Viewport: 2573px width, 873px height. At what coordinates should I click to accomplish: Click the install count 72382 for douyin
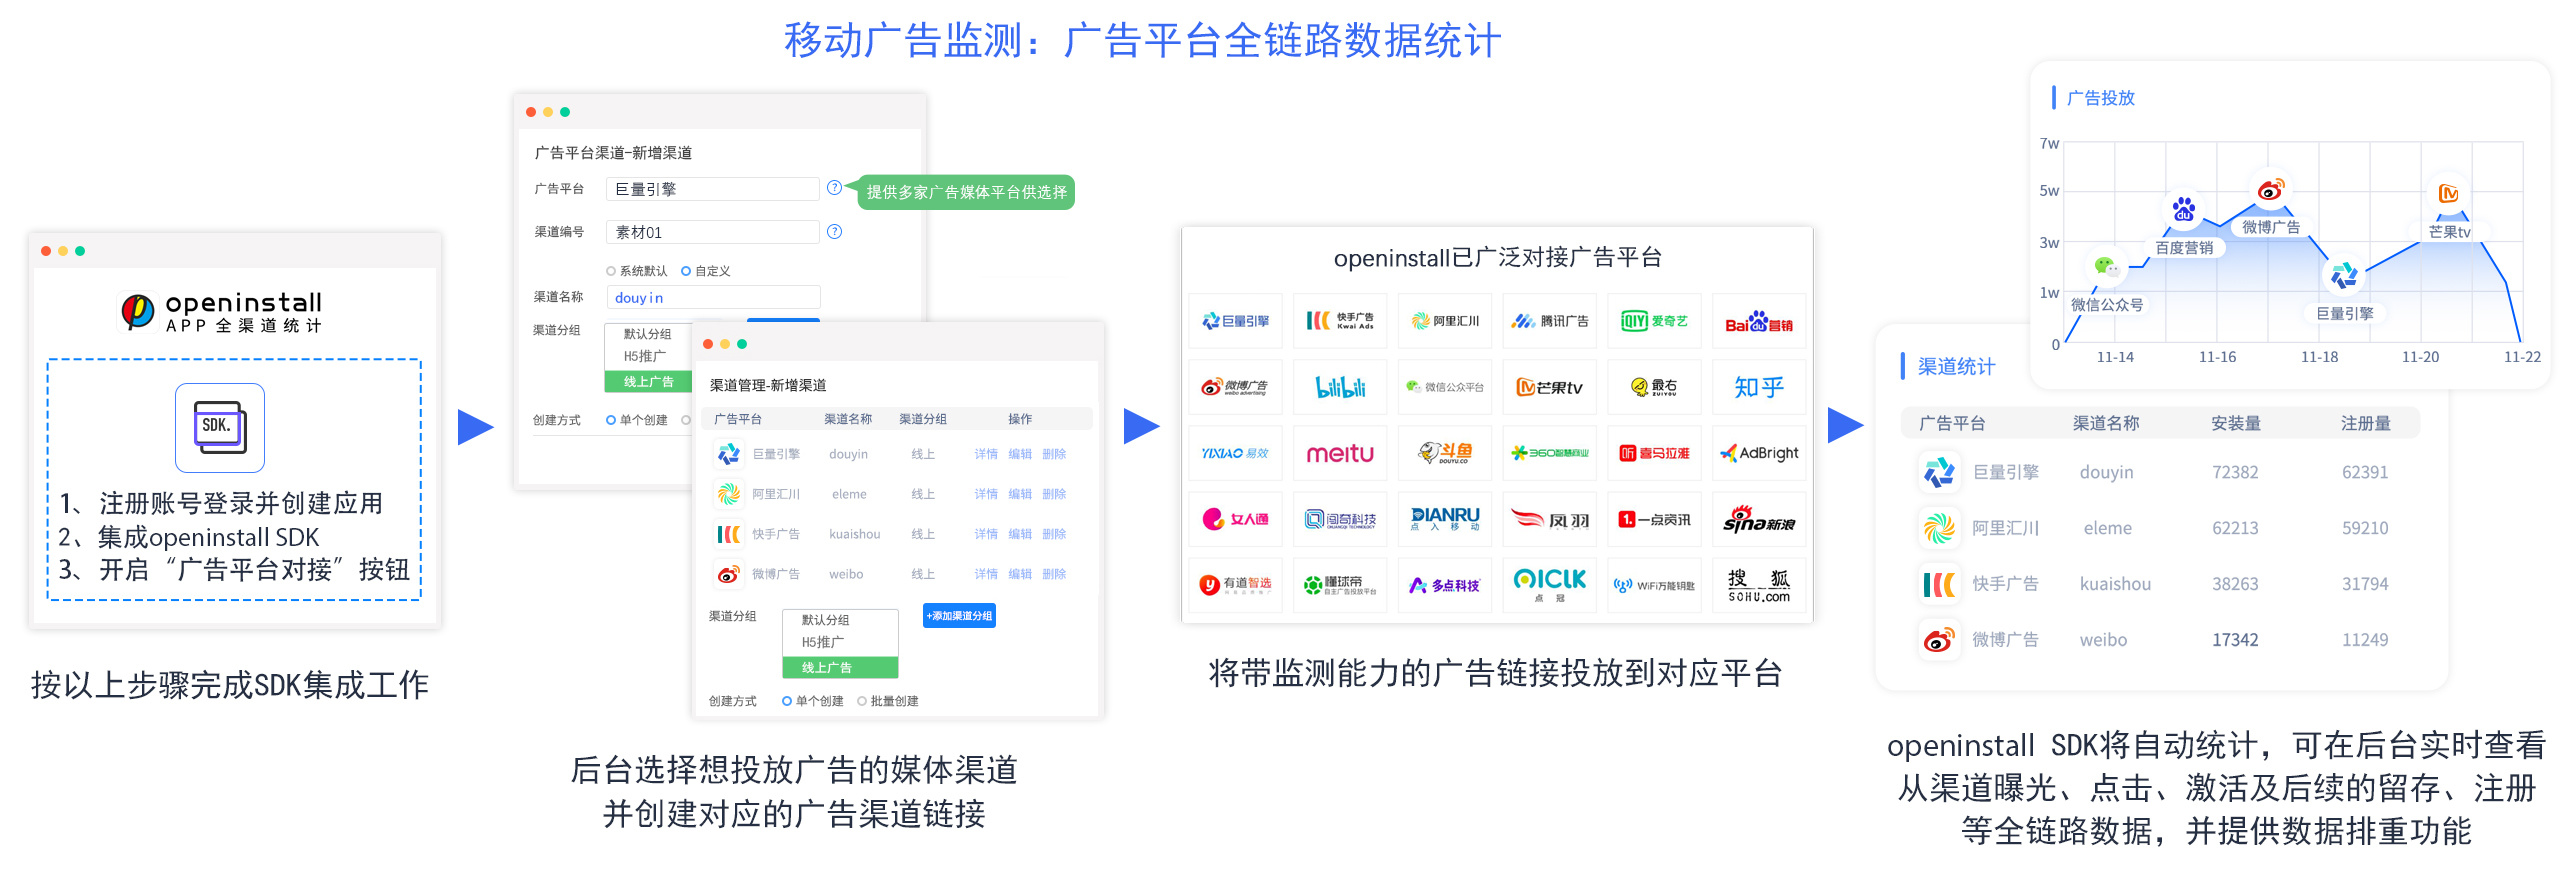click(x=2235, y=472)
